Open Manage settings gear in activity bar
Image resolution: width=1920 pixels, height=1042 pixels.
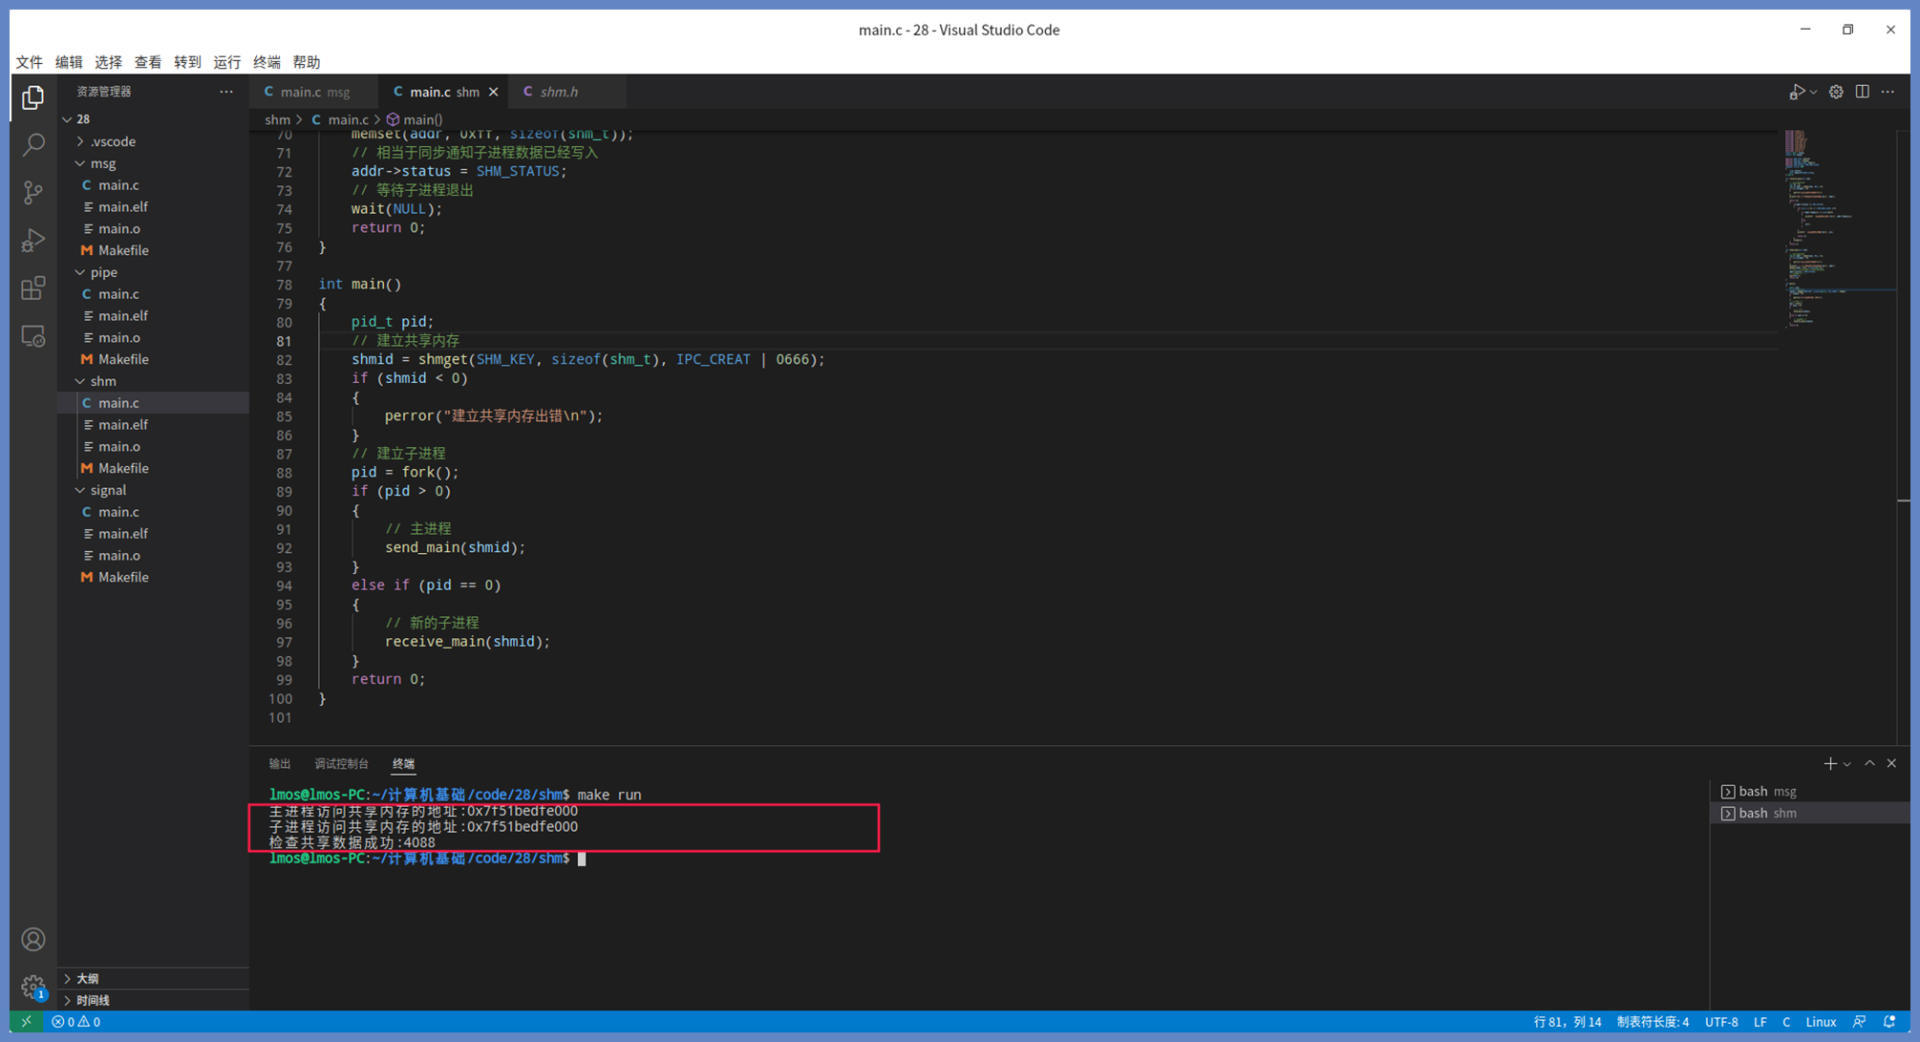coord(33,987)
